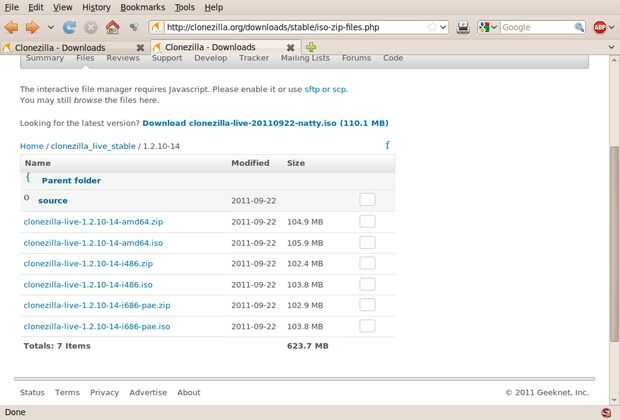Tick checkbox for the i486.iso file
This screenshot has height=420, width=620.
tap(367, 284)
